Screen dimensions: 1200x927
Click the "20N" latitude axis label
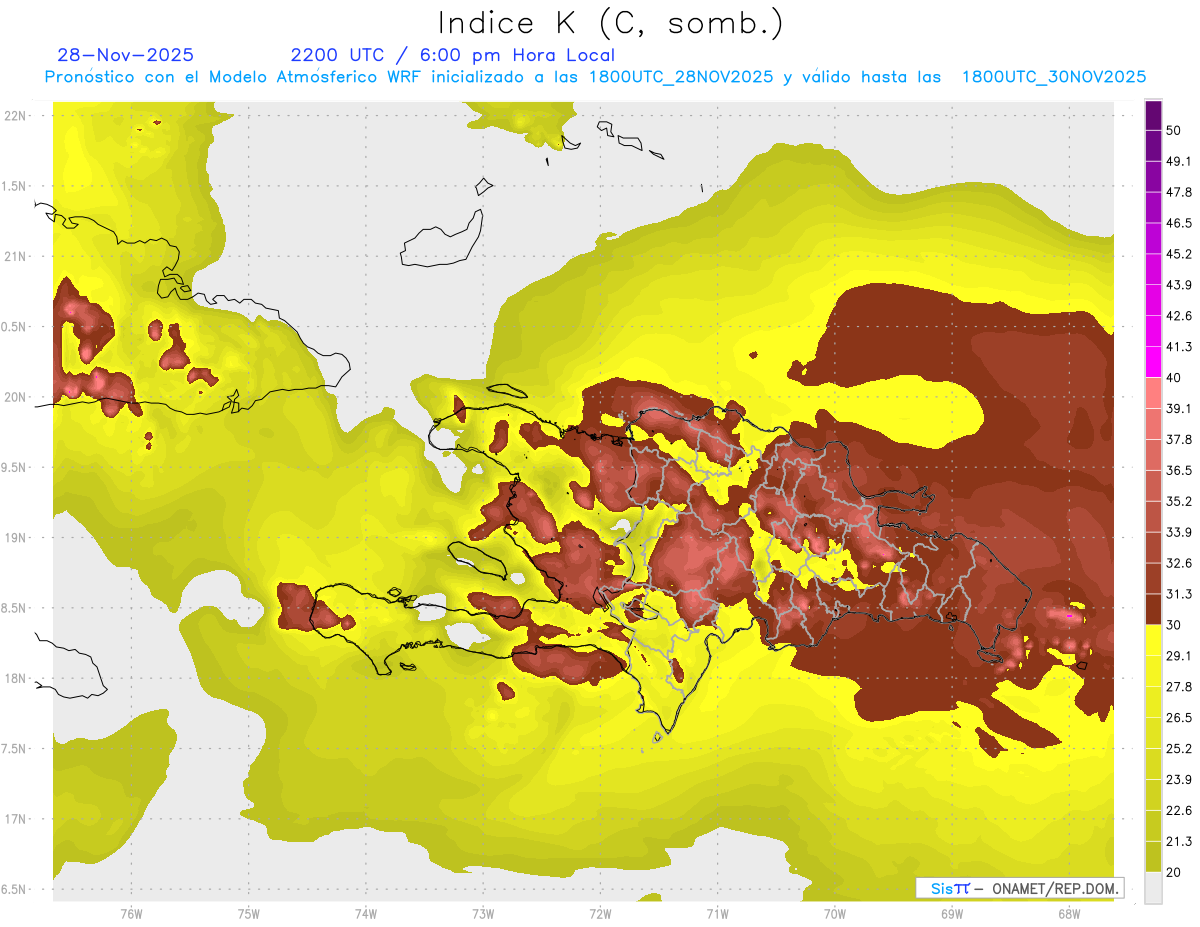point(16,397)
